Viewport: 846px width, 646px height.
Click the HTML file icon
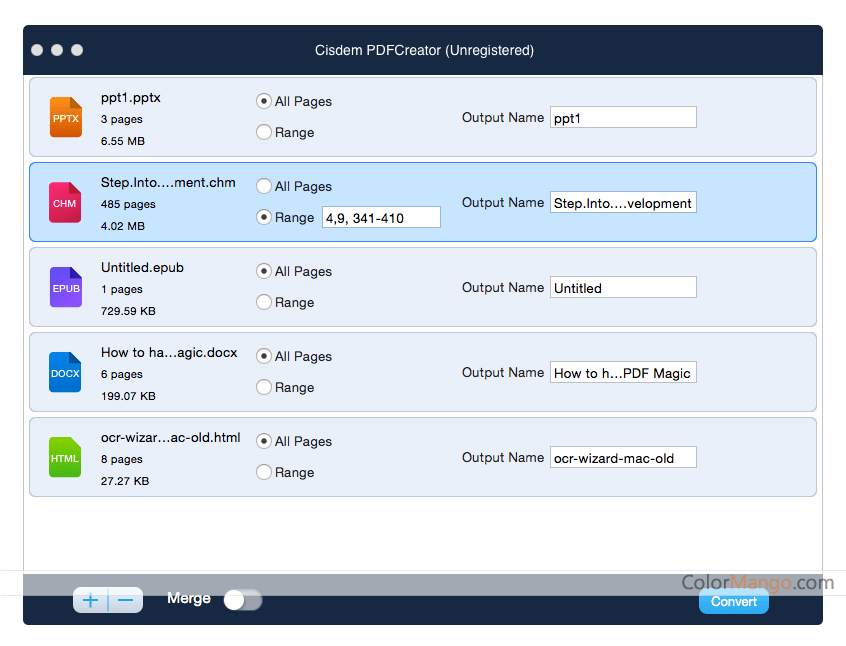coord(65,457)
